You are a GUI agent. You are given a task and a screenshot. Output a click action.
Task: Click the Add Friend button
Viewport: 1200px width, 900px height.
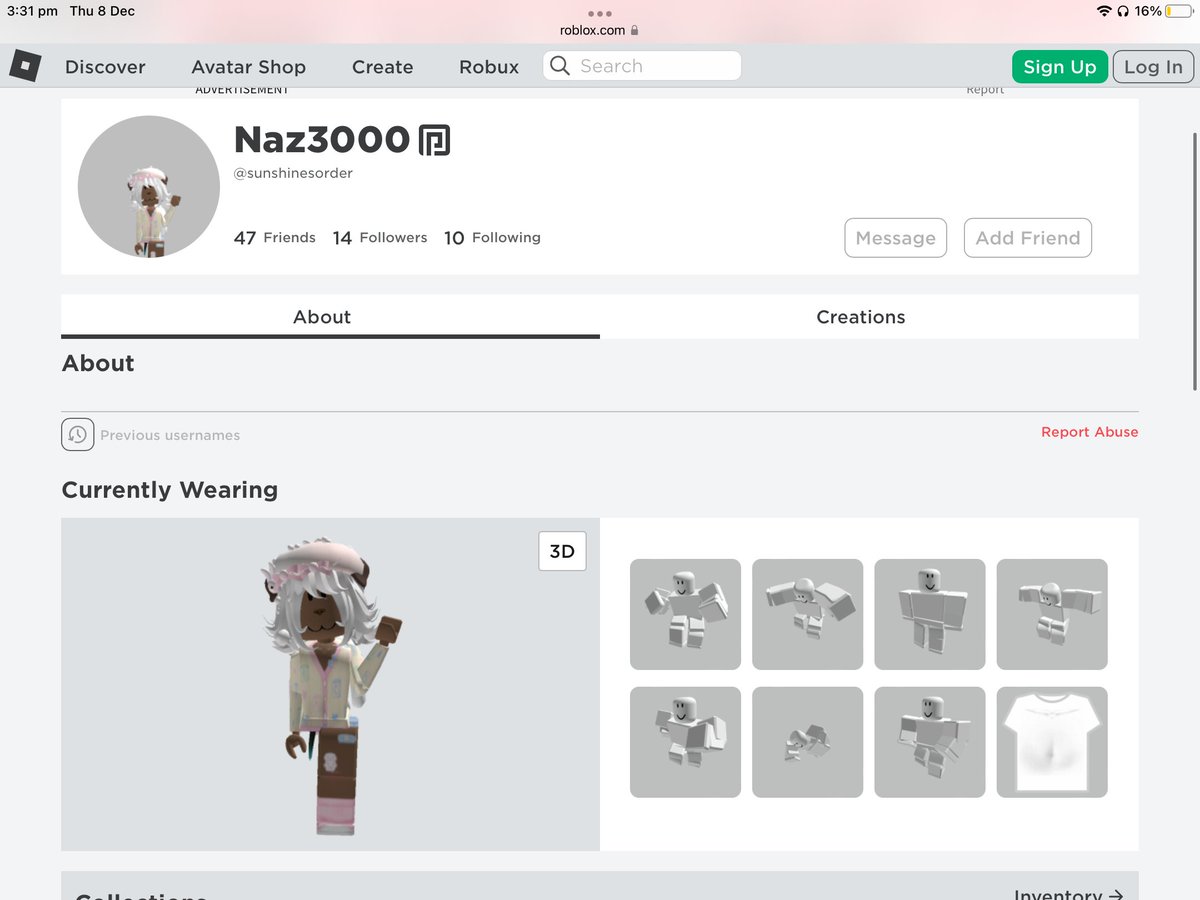click(1028, 238)
